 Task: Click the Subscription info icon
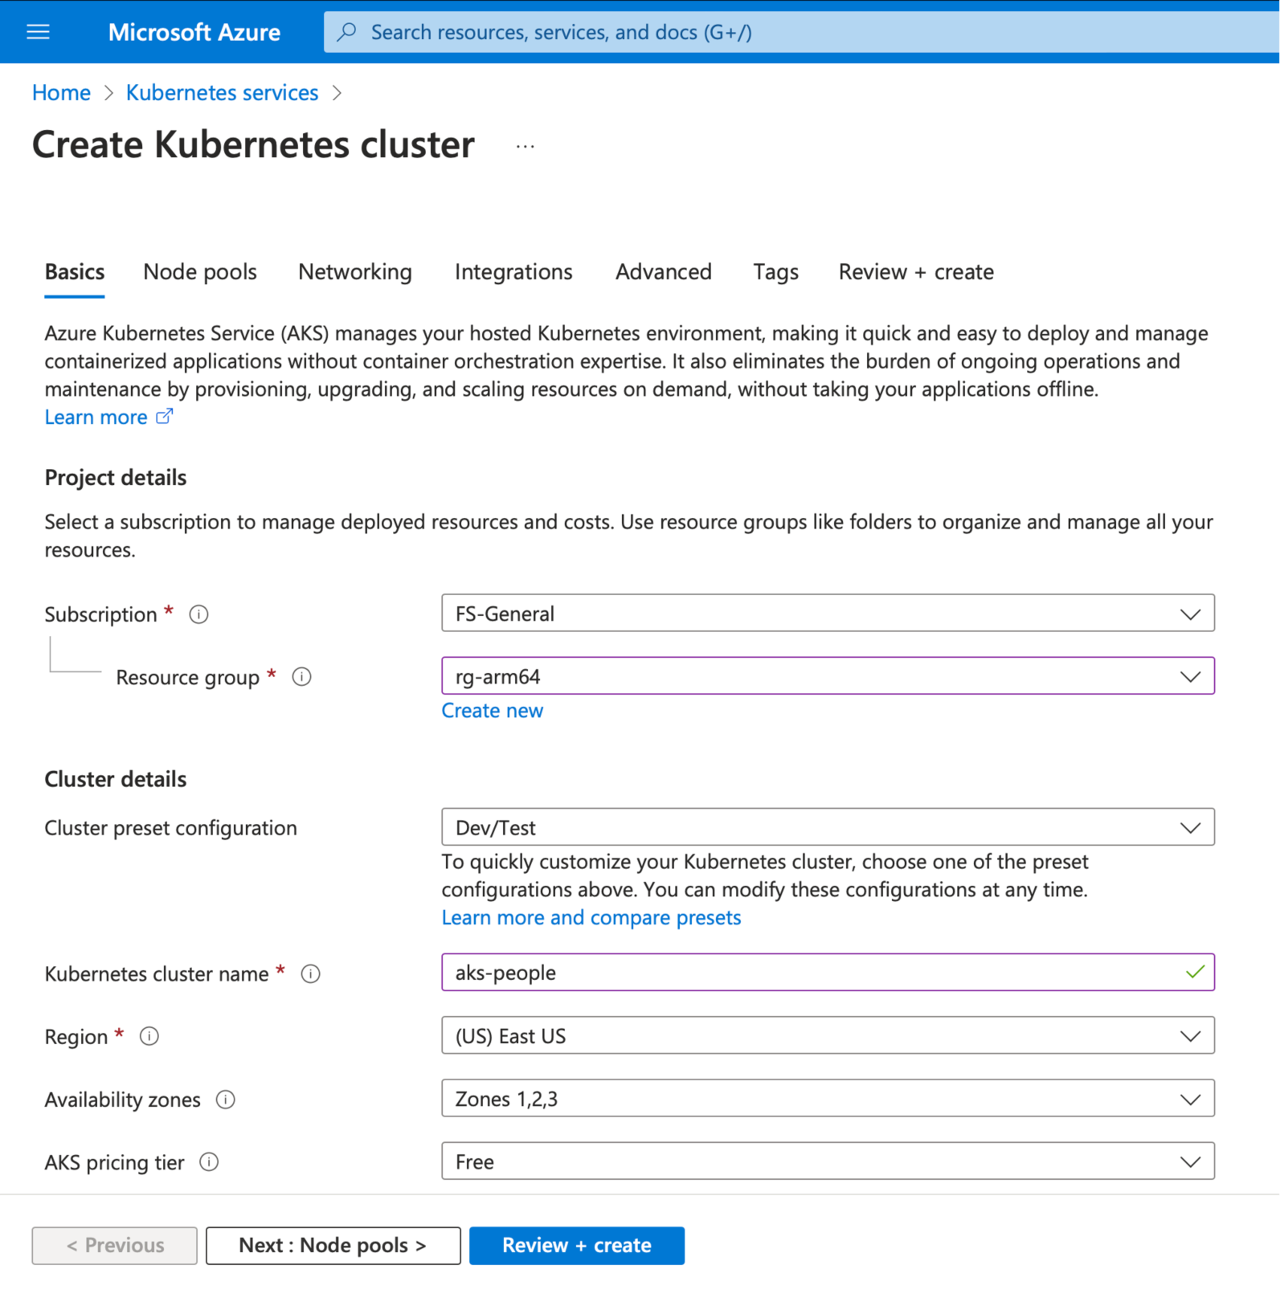point(199,614)
